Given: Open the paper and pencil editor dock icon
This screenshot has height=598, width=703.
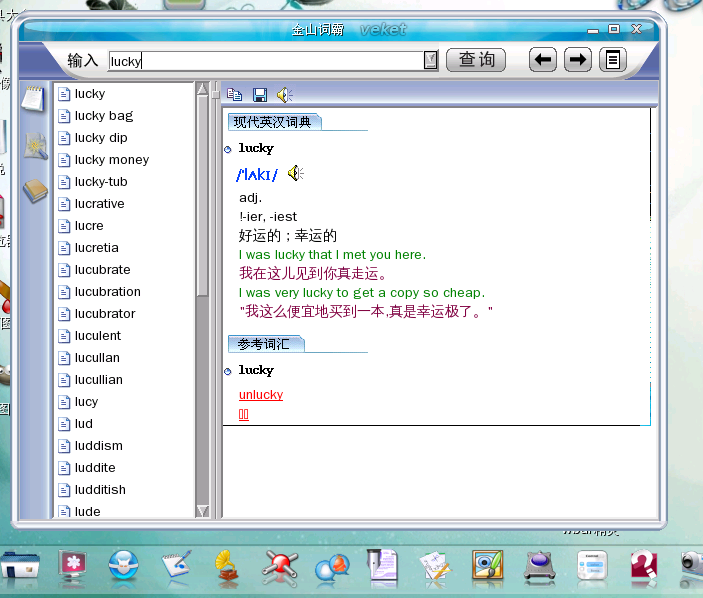Looking at the screenshot, I should click(434, 567).
